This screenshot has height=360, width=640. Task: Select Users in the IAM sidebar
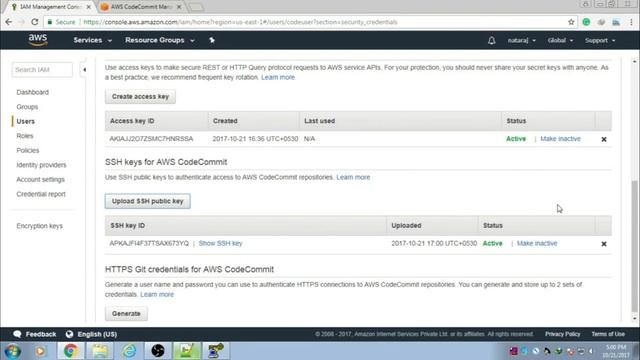coord(26,121)
